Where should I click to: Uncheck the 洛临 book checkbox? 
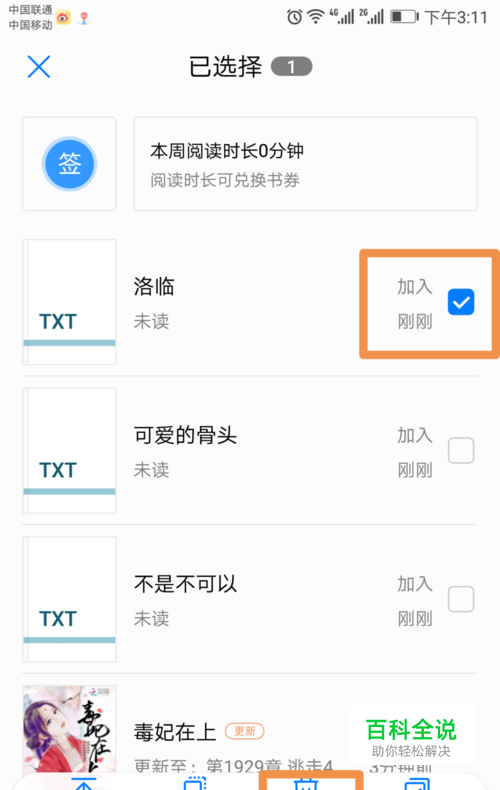tap(461, 302)
